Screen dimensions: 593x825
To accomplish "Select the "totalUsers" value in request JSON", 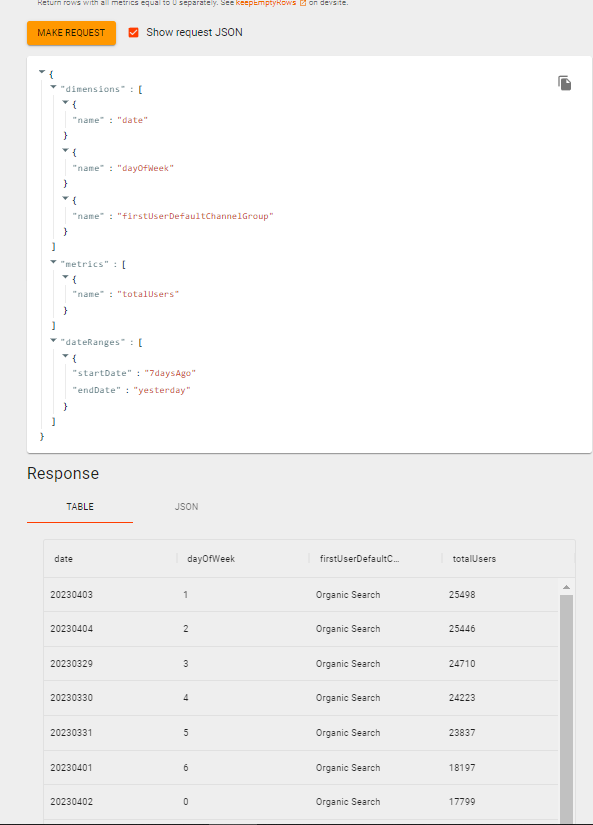I will pyautogui.click(x=148, y=294).
